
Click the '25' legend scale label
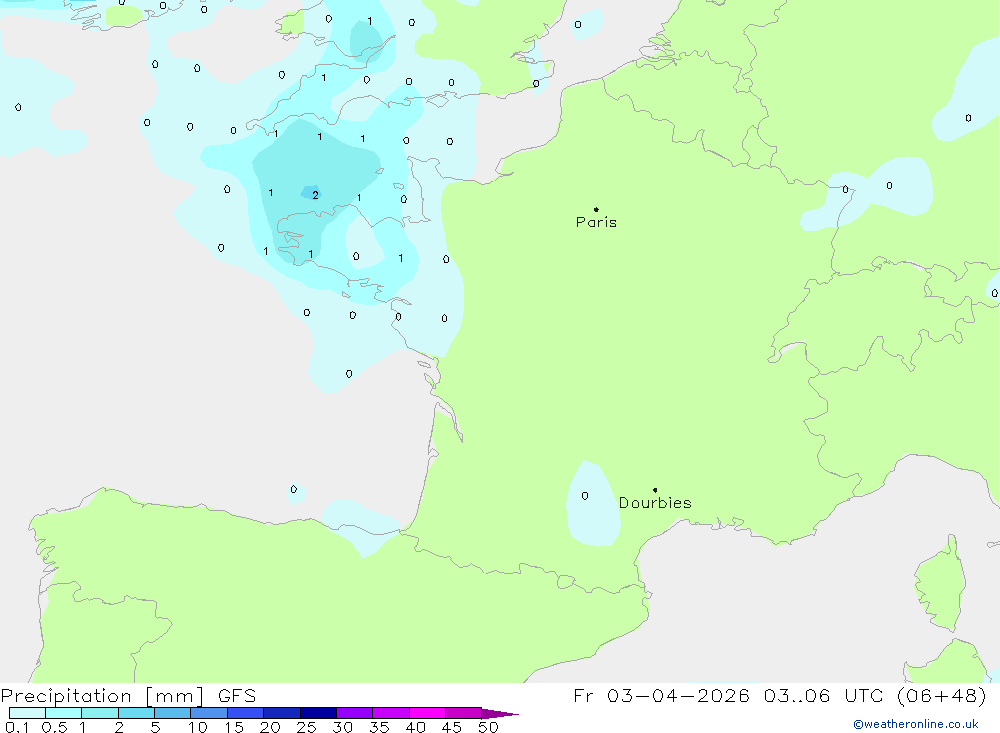[x=306, y=727]
